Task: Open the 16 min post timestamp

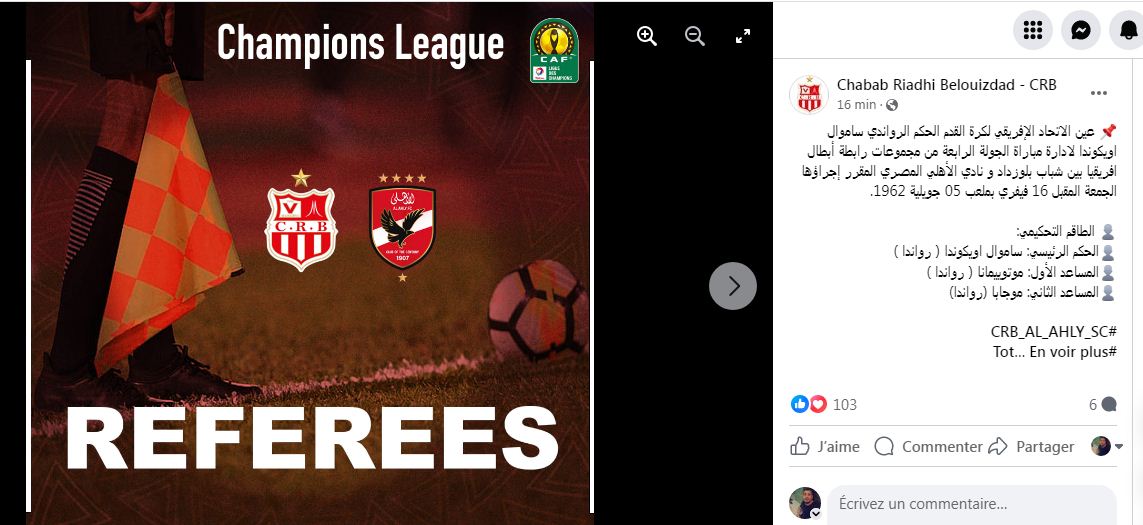Action: 856,104
